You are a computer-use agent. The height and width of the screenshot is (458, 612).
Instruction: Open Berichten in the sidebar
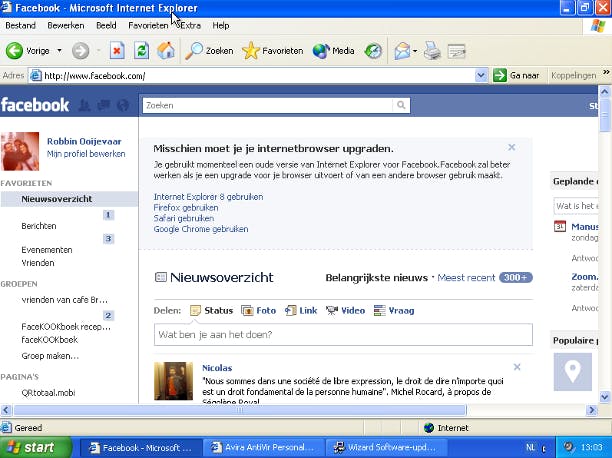point(39,226)
